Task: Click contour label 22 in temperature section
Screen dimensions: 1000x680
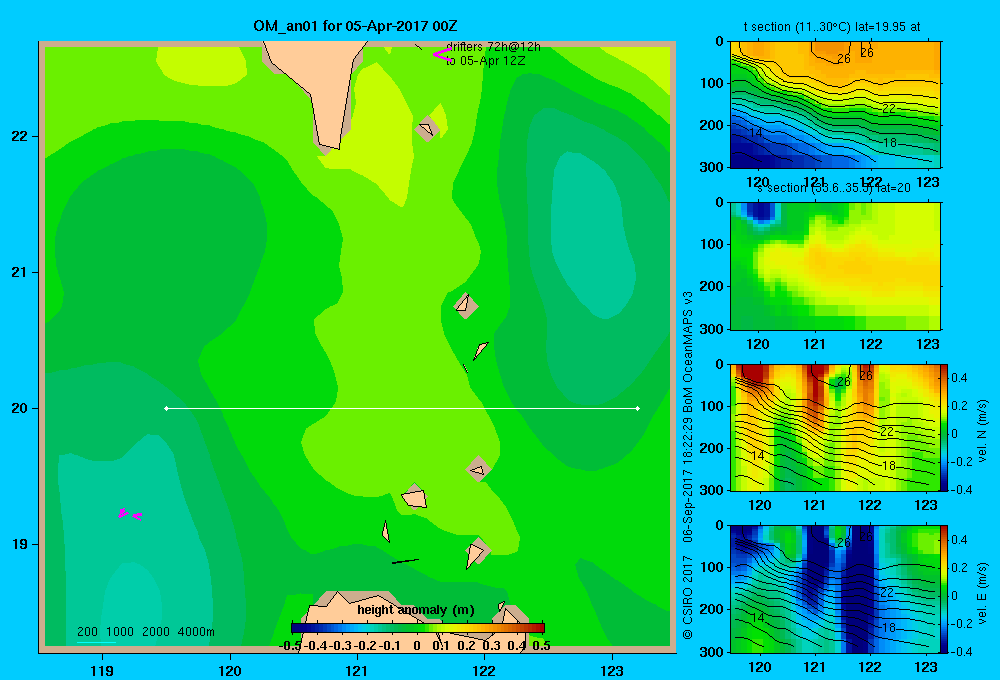Action: click(889, 109)
